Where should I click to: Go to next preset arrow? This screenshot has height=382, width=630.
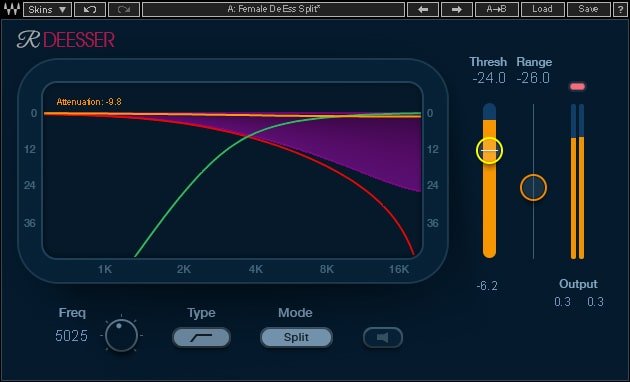tap(457, 9)
